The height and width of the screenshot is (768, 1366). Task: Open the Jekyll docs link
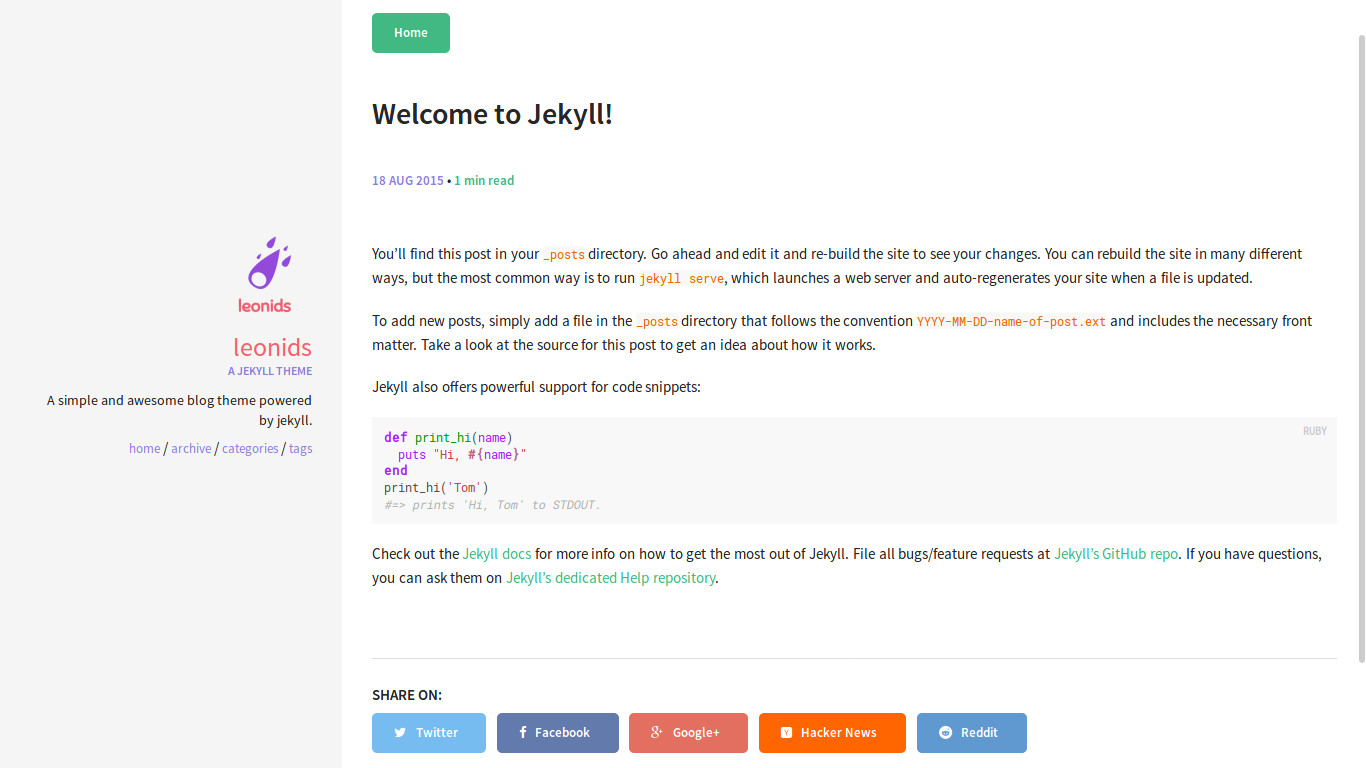(x=497, y=553)
